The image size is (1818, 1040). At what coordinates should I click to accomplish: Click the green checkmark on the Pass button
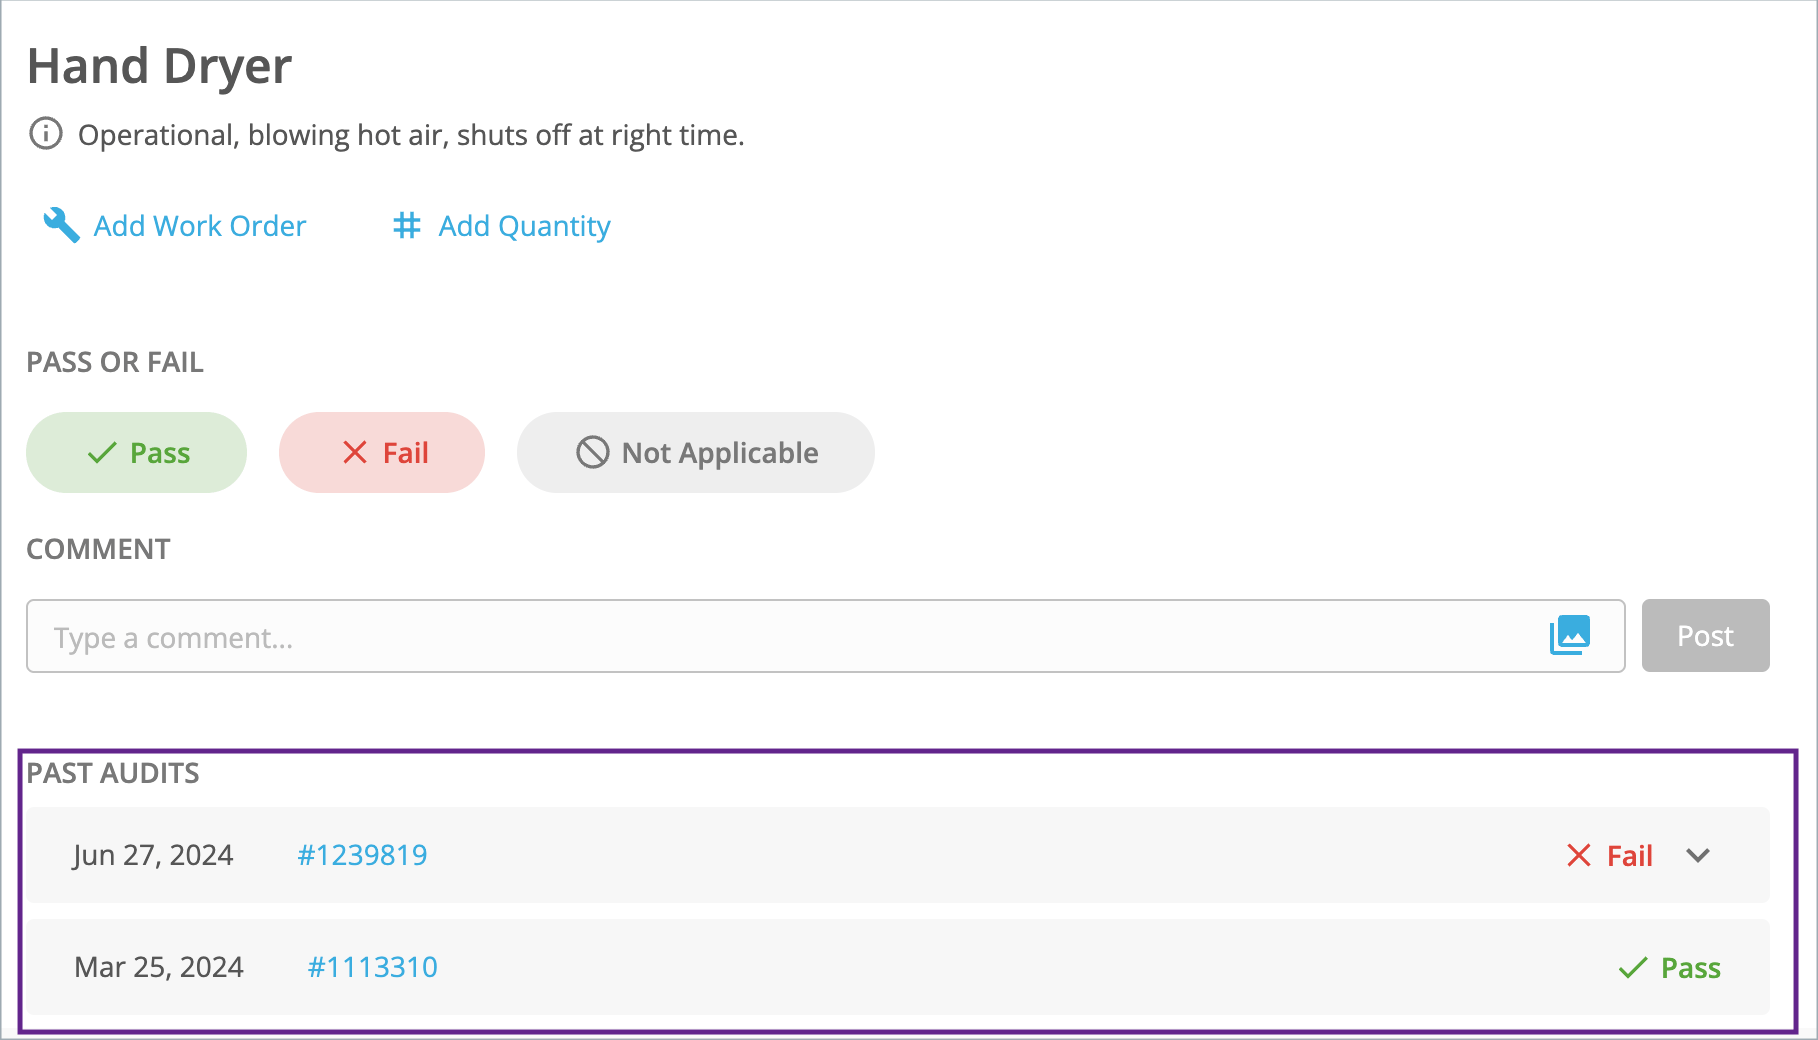102,453
